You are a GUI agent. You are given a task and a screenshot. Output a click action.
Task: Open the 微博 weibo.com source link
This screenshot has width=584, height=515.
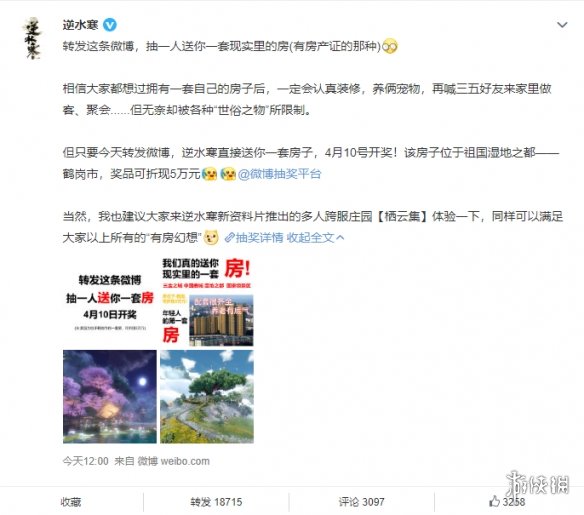(174, 461)
